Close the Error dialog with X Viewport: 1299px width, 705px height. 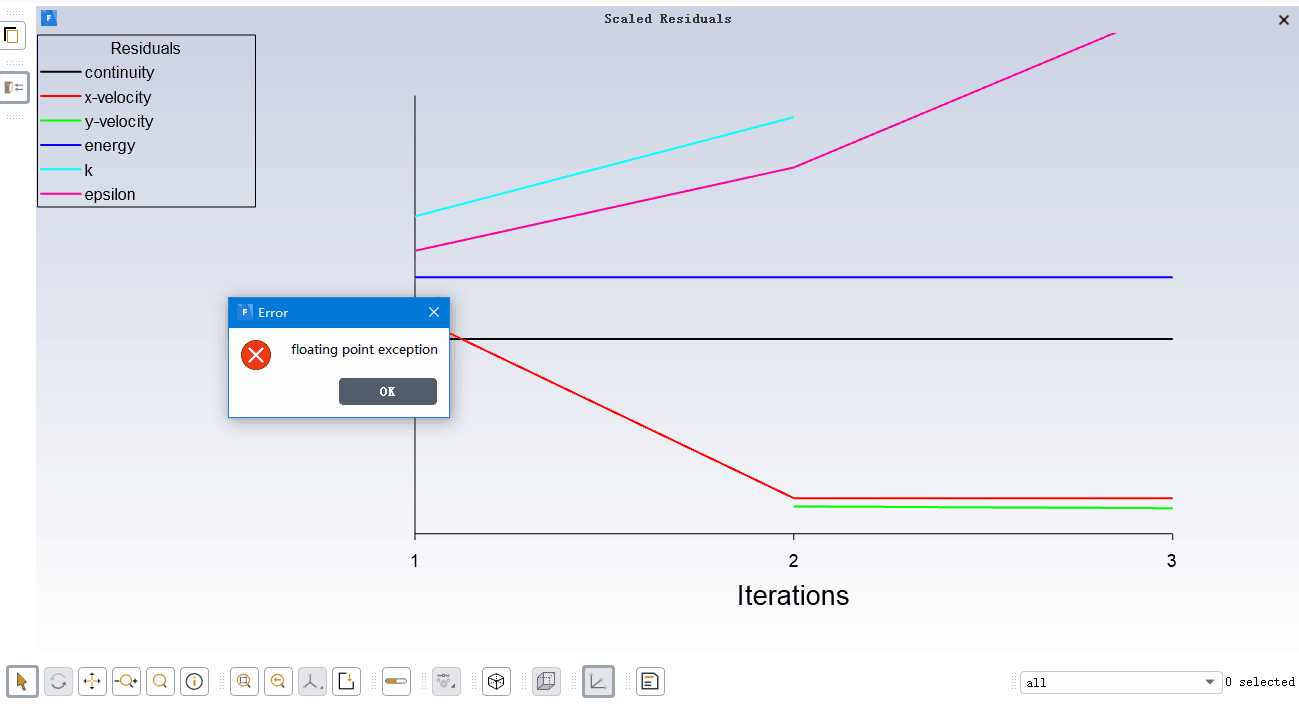tap(434, 312)
